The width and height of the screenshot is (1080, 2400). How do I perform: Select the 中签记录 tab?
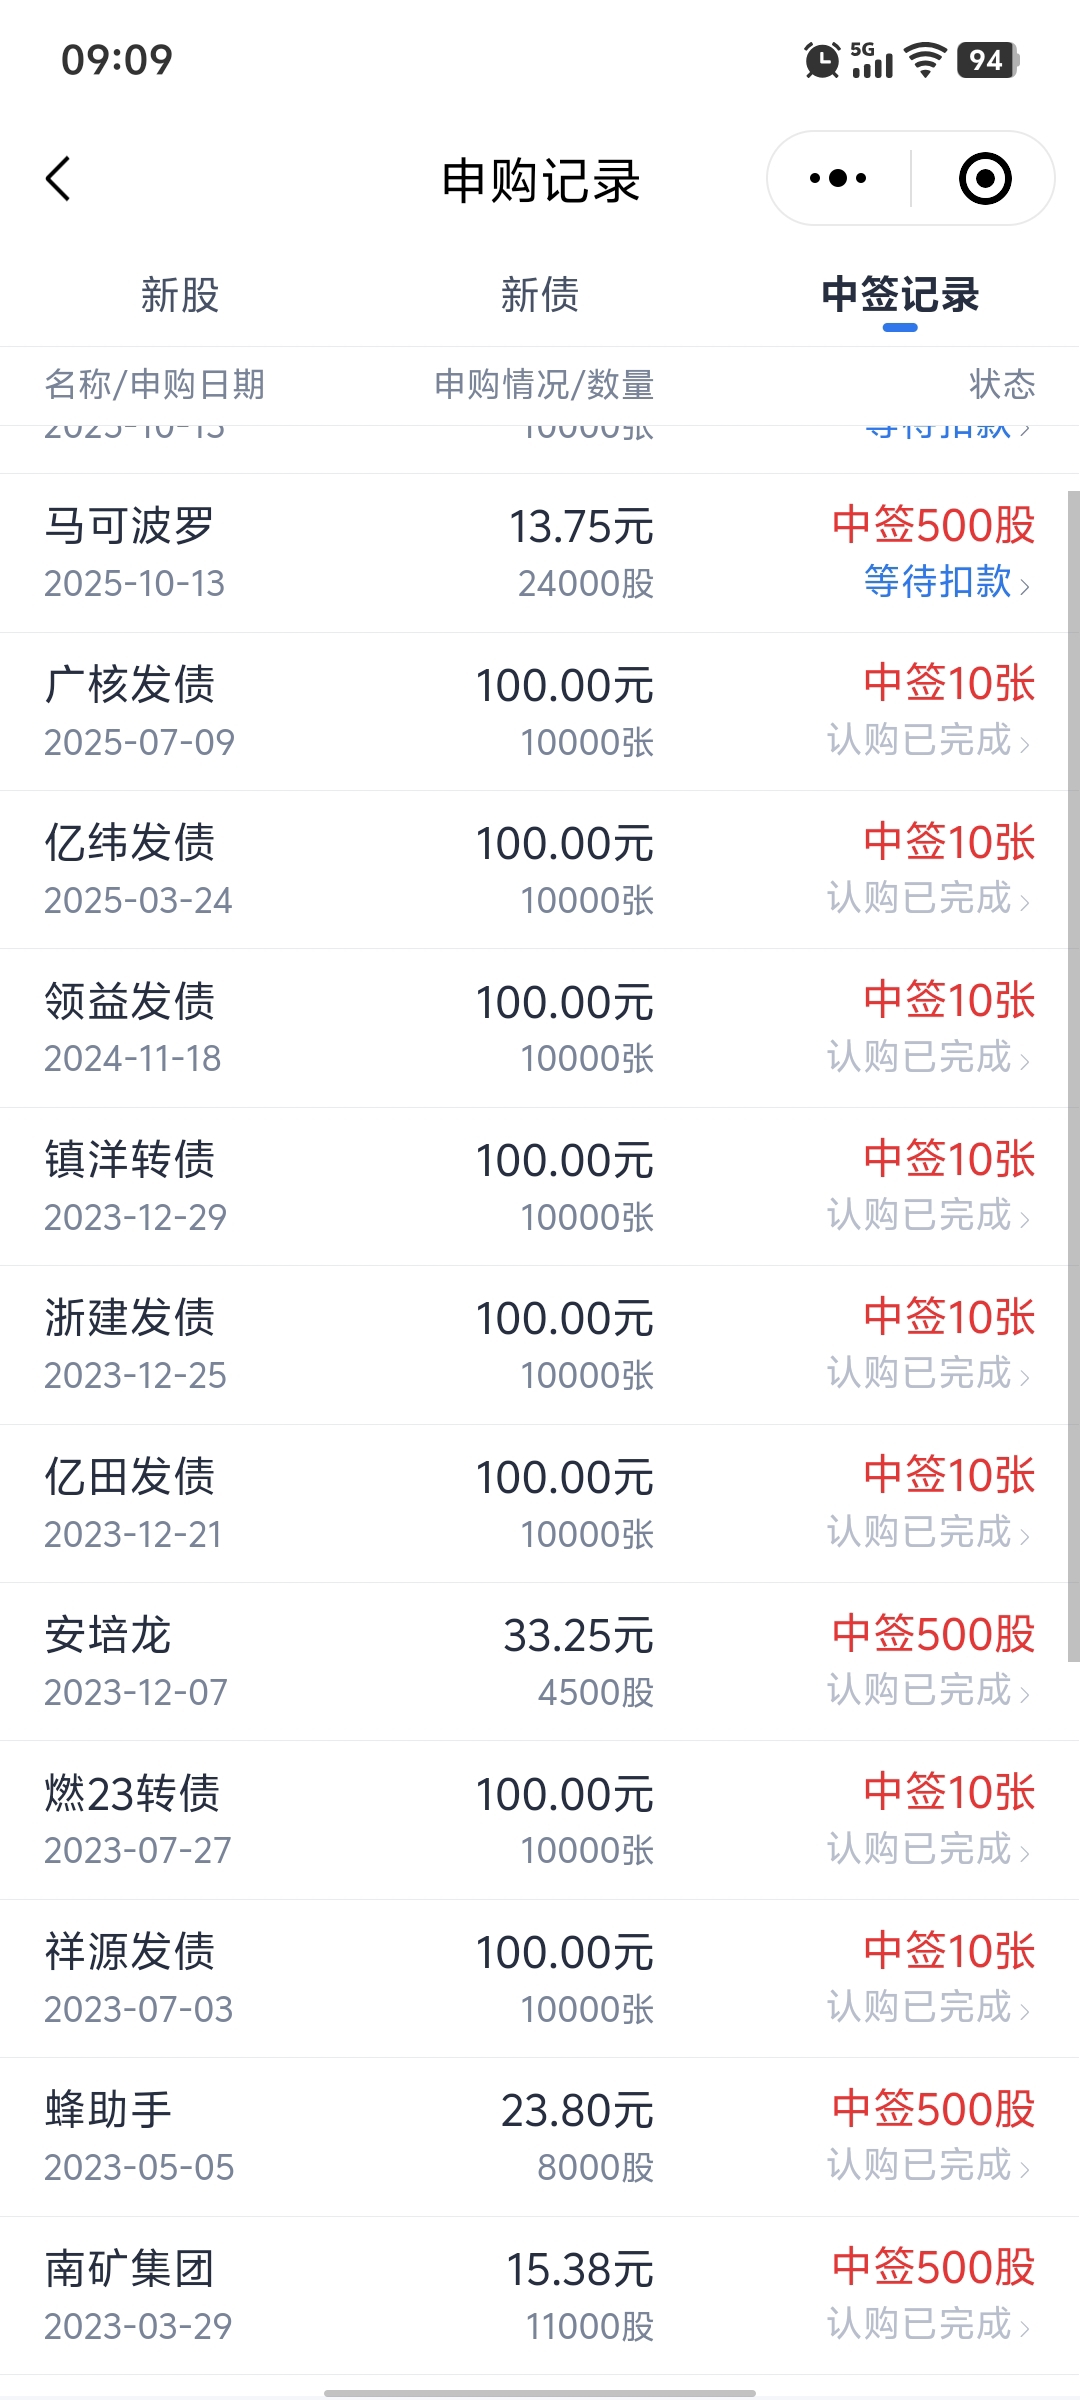pyautogui.click(x=900, y=295)
